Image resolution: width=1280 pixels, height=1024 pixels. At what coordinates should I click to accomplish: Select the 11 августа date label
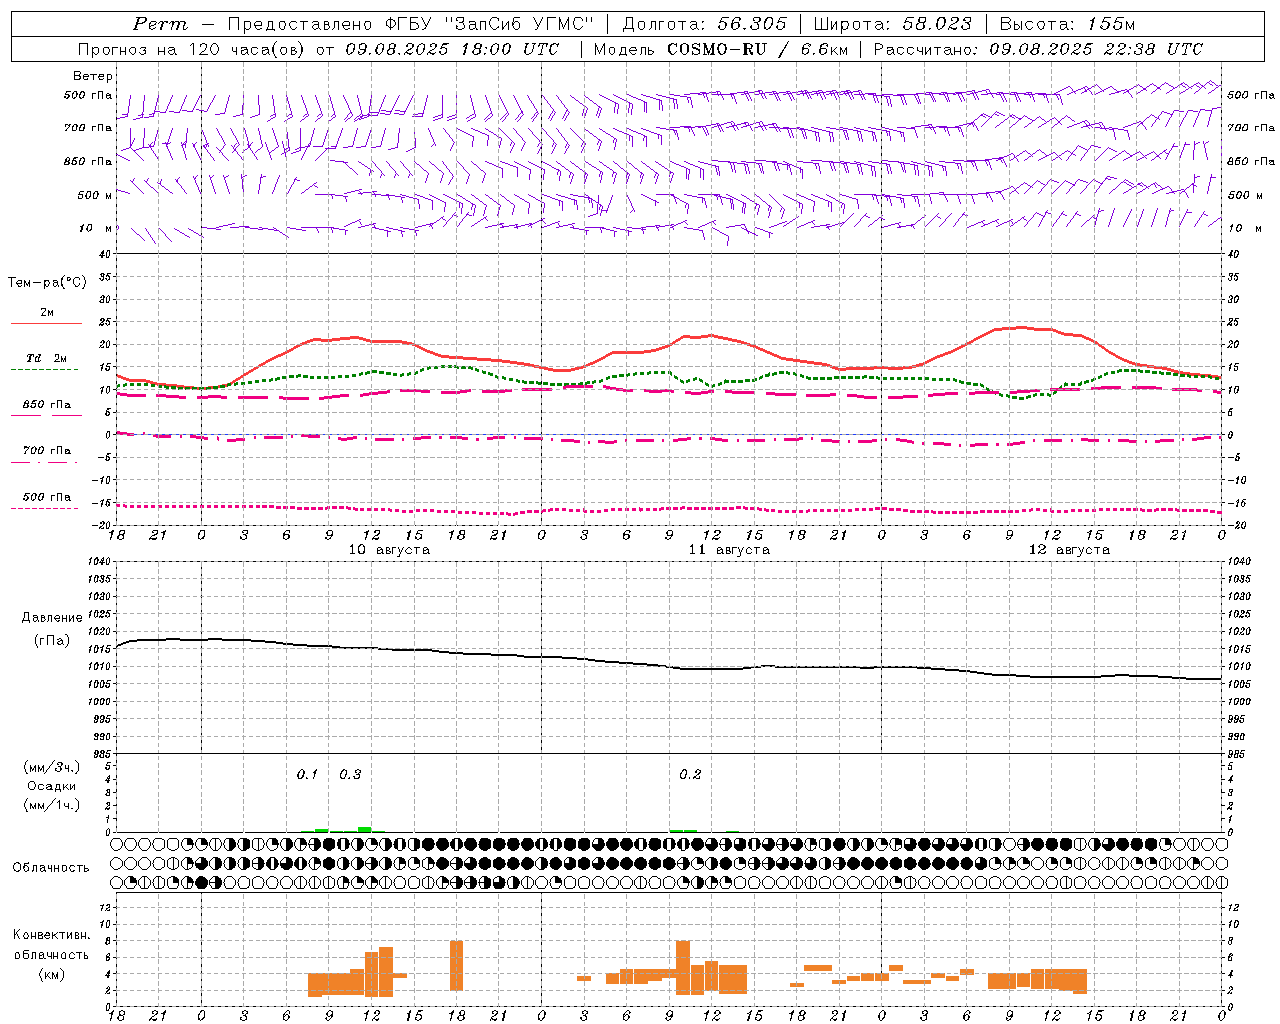coord(729,550)
